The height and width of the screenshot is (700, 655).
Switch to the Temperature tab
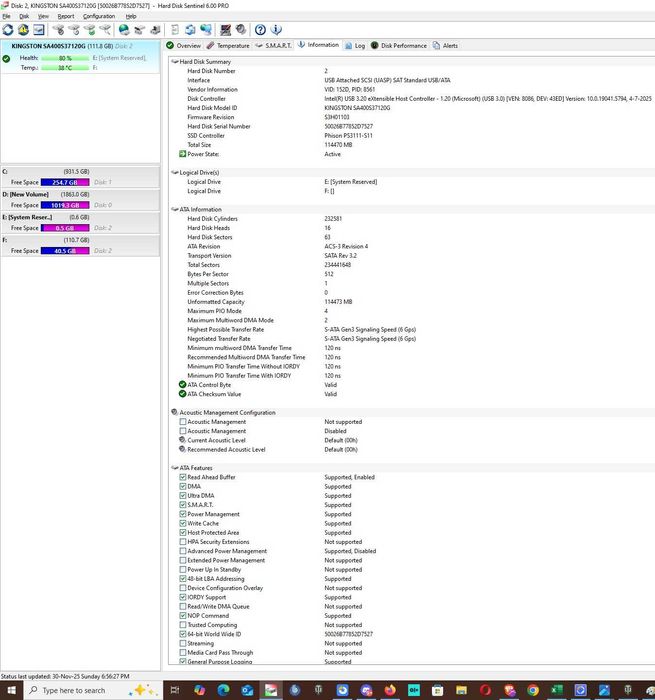point(228,46)
